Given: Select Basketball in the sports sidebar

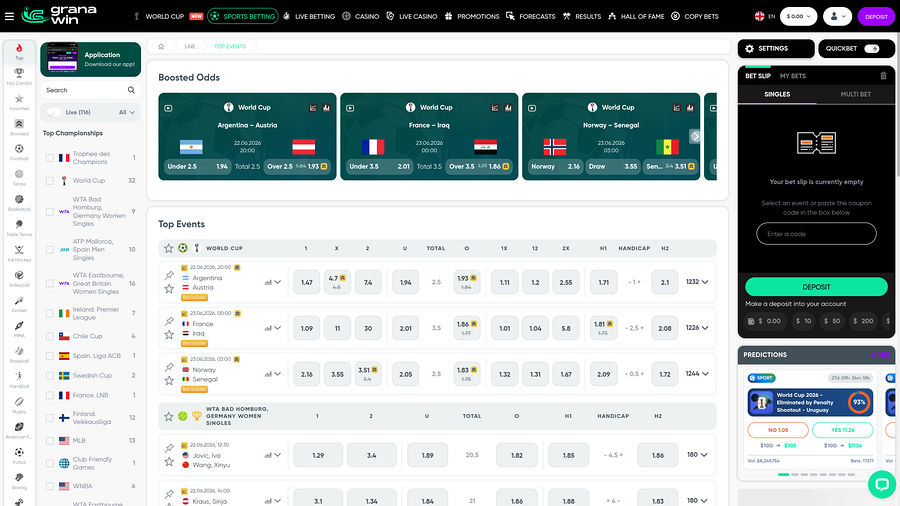Looking at the screenshot, I should (19, 203).
